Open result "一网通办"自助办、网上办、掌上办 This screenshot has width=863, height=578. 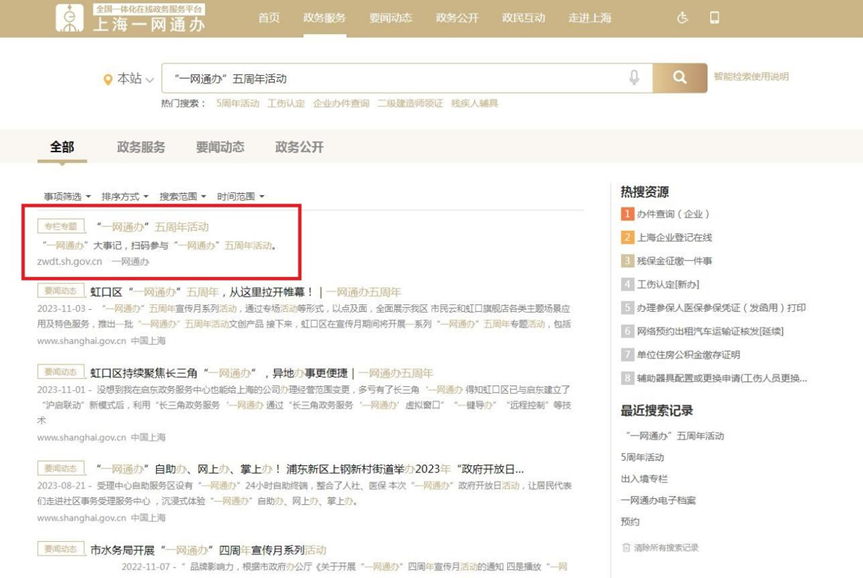click(x=310, y=470)
